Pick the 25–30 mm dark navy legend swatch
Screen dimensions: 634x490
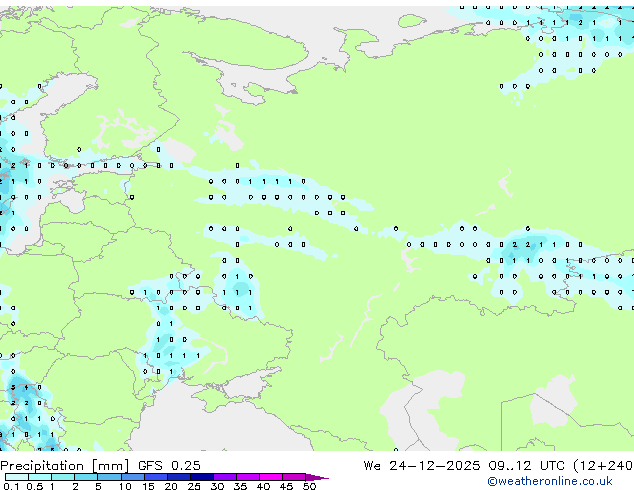[201, 477]
